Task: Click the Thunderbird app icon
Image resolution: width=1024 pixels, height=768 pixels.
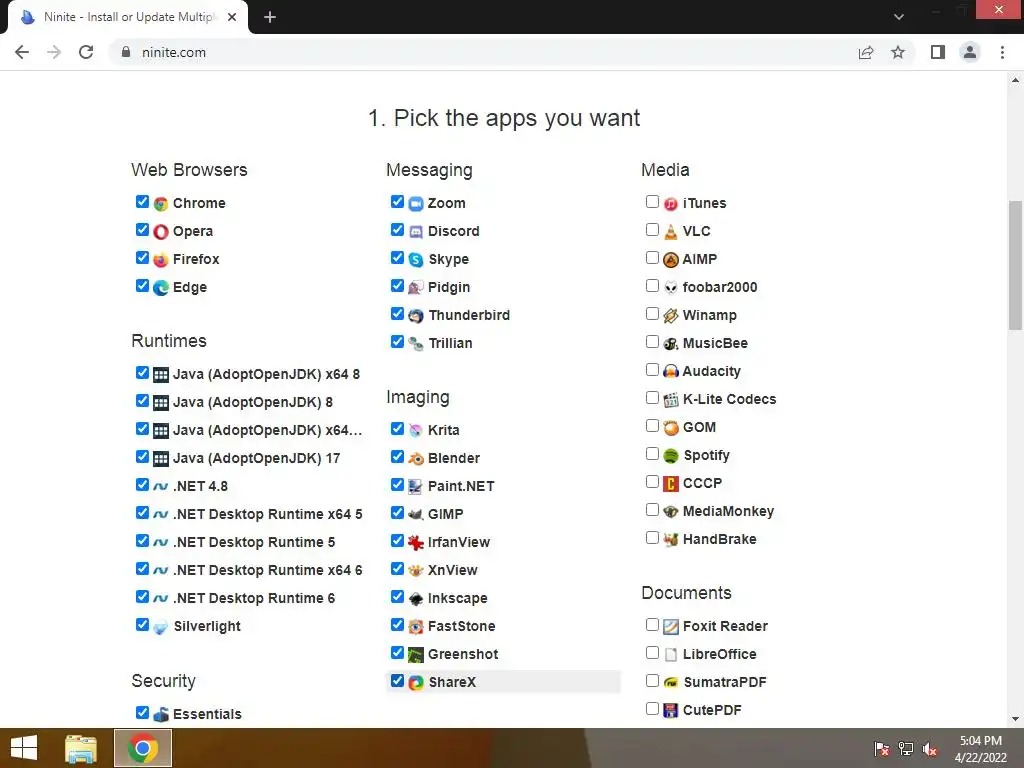Action: pos(416,316)
